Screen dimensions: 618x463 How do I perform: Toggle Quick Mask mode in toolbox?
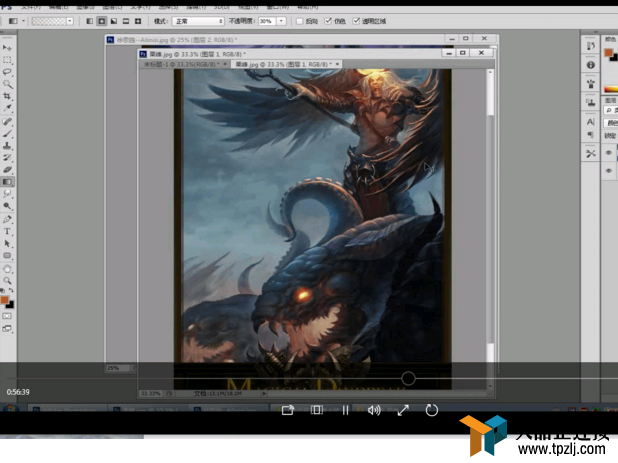click(7, 316)
